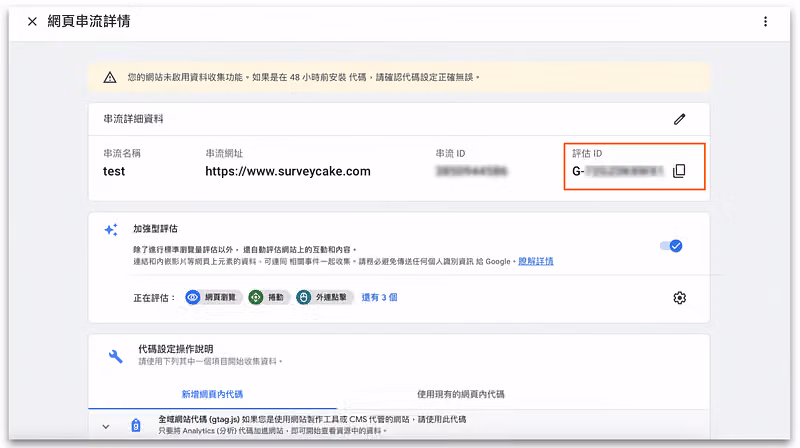Select the 新增網頁內代碼 tab

point(212,394)
